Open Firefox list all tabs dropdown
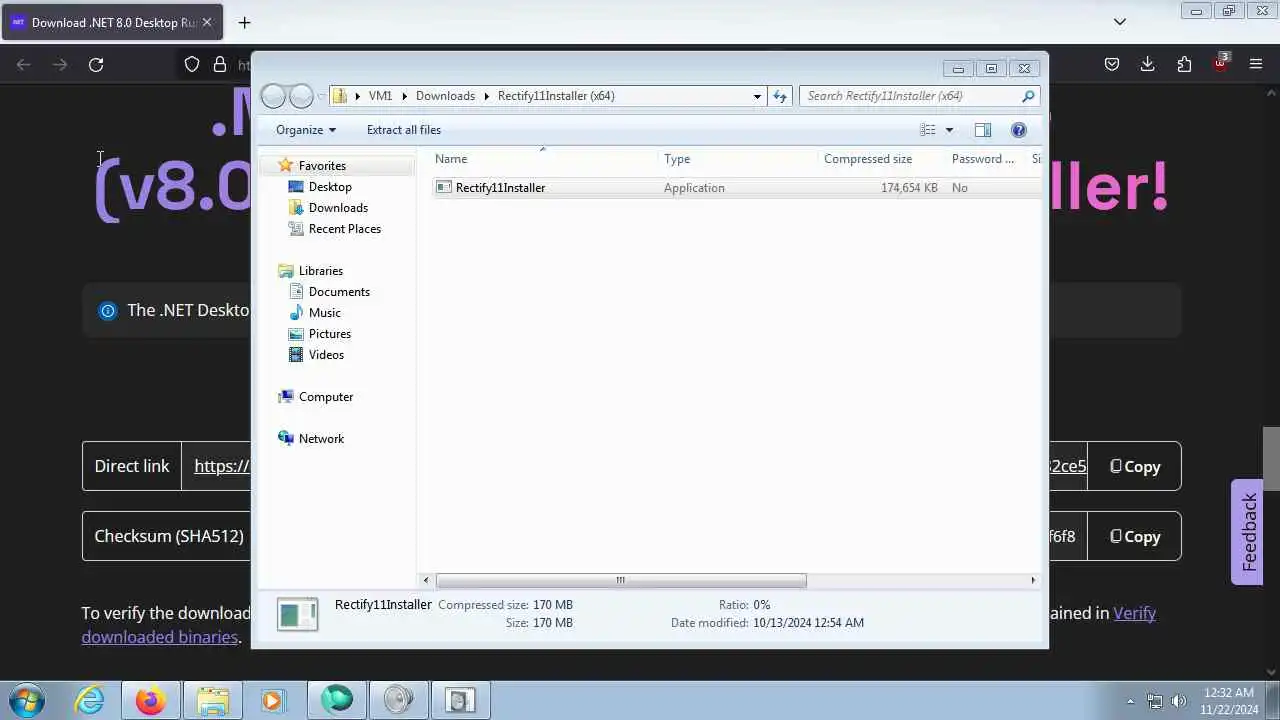The image size is (1280, 720). (x=1120, y=22)
